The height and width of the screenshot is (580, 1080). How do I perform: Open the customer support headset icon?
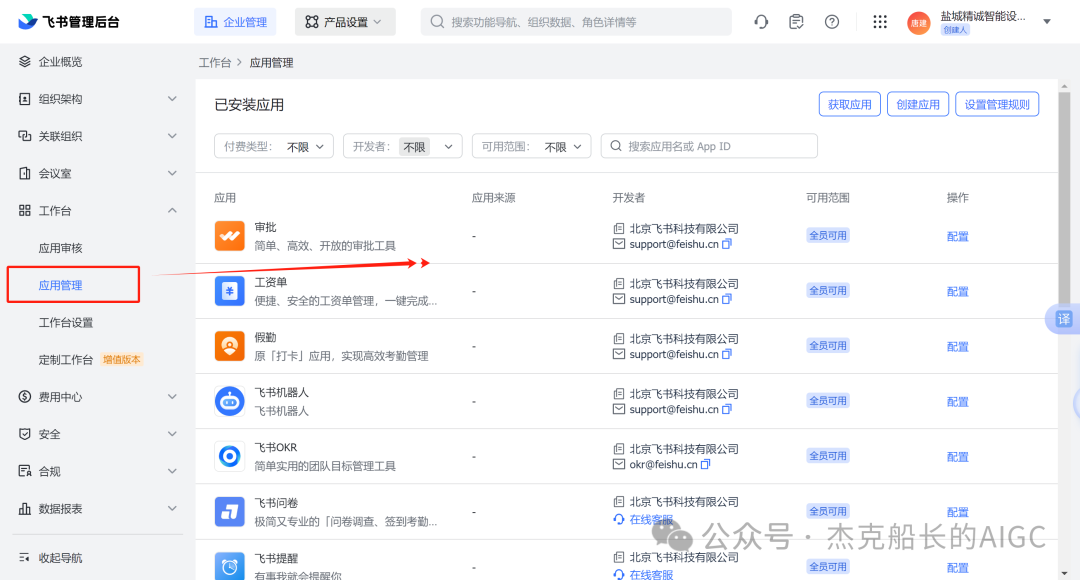761,22
